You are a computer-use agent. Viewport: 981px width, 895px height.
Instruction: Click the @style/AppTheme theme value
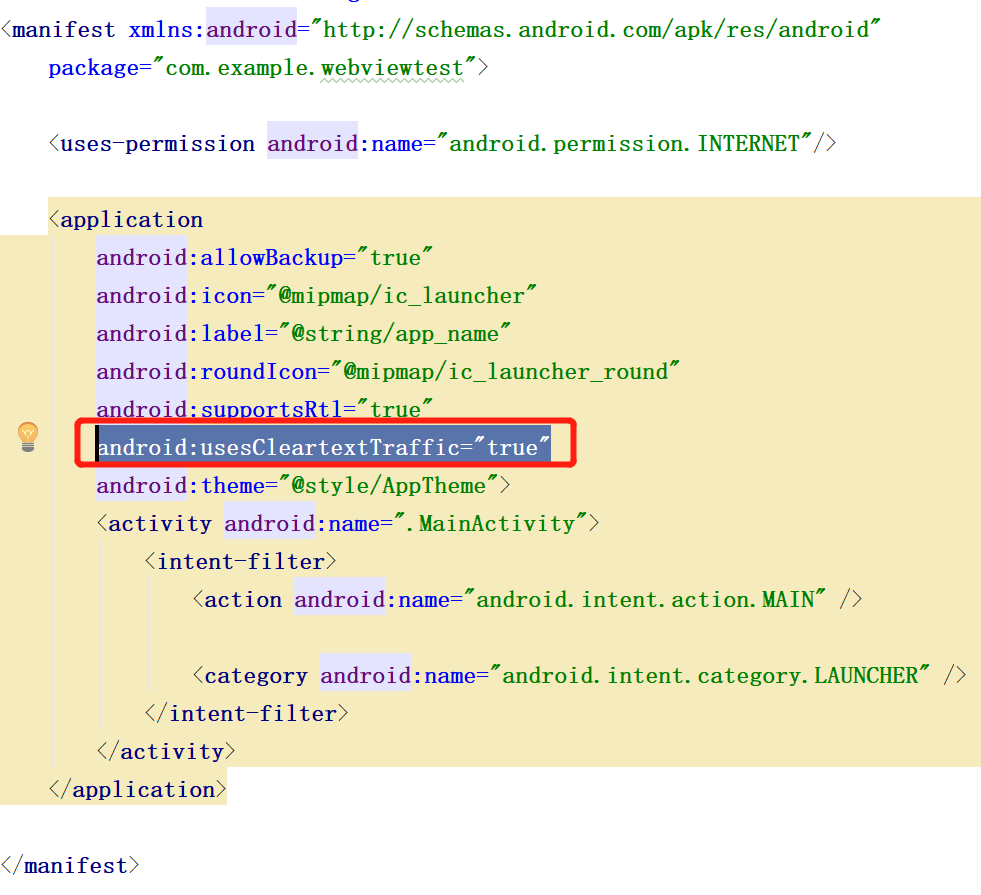point(389,486)
